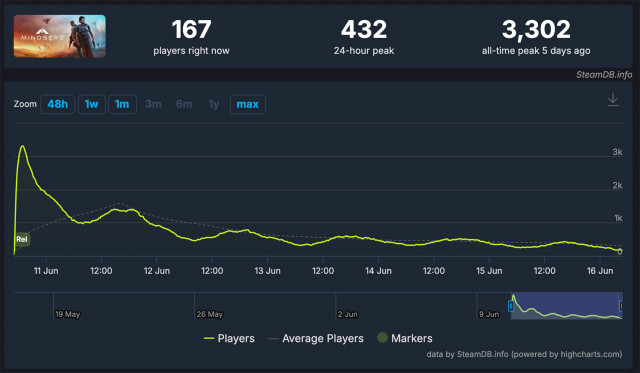Click the disabled 3m zoom option
640x373 pixels.
[153, 104]
